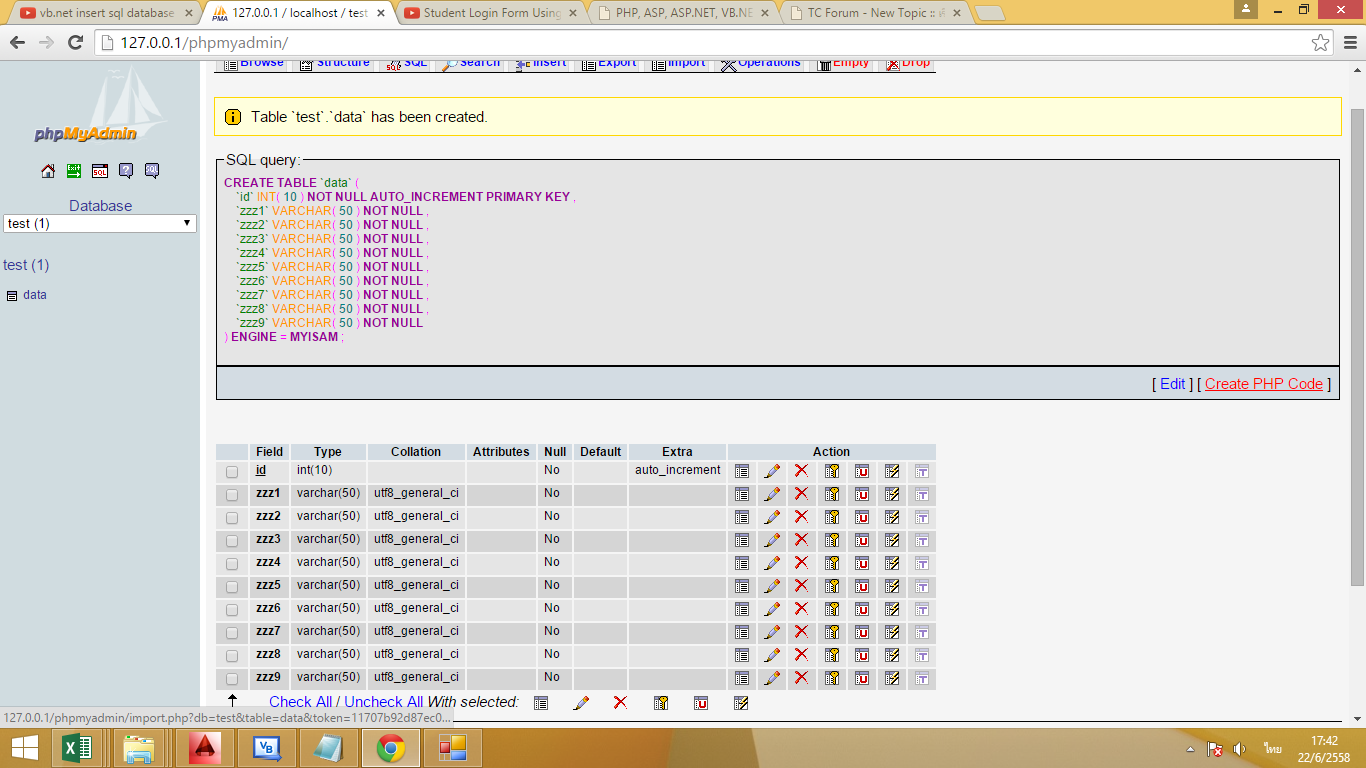The height and width of the screenshot is (768, 1366).
Task: Click the Windows Start button
Action: point(24,748)
